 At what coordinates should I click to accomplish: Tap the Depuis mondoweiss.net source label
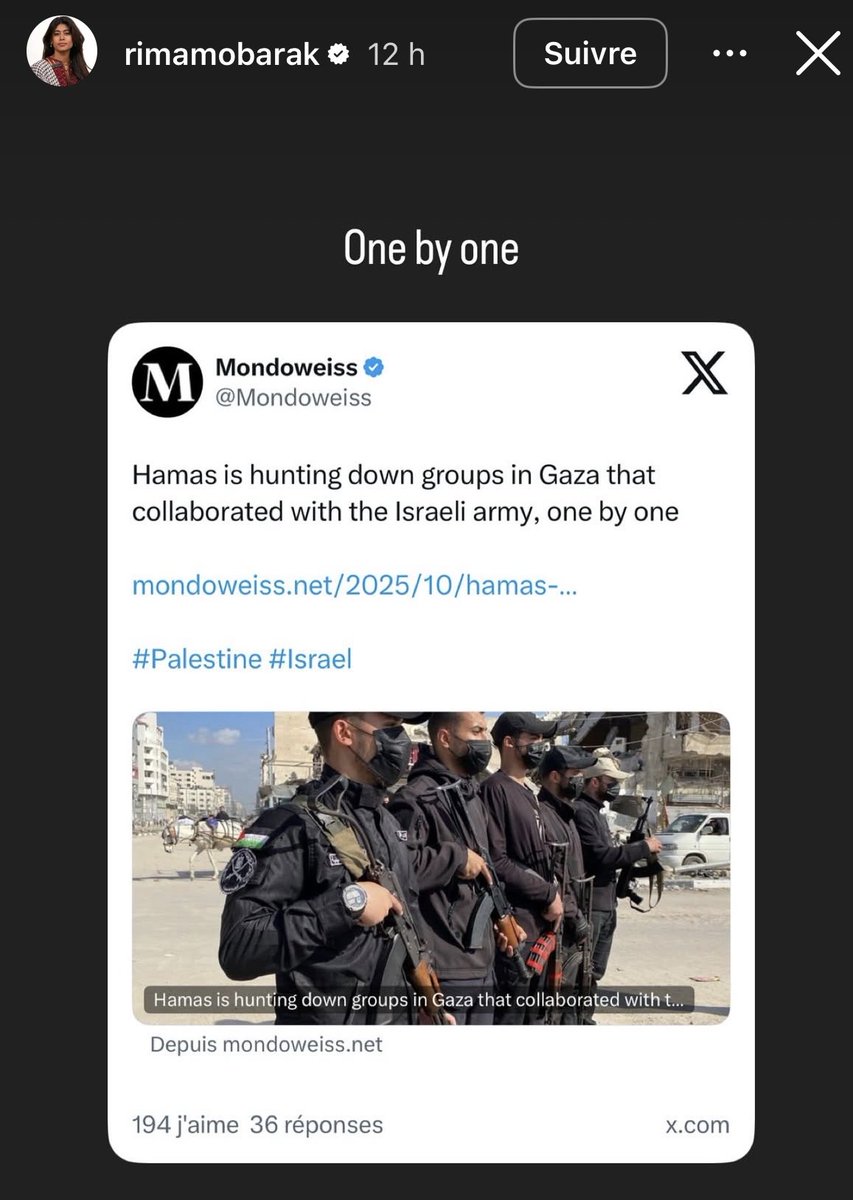(x=266, y=1045)
